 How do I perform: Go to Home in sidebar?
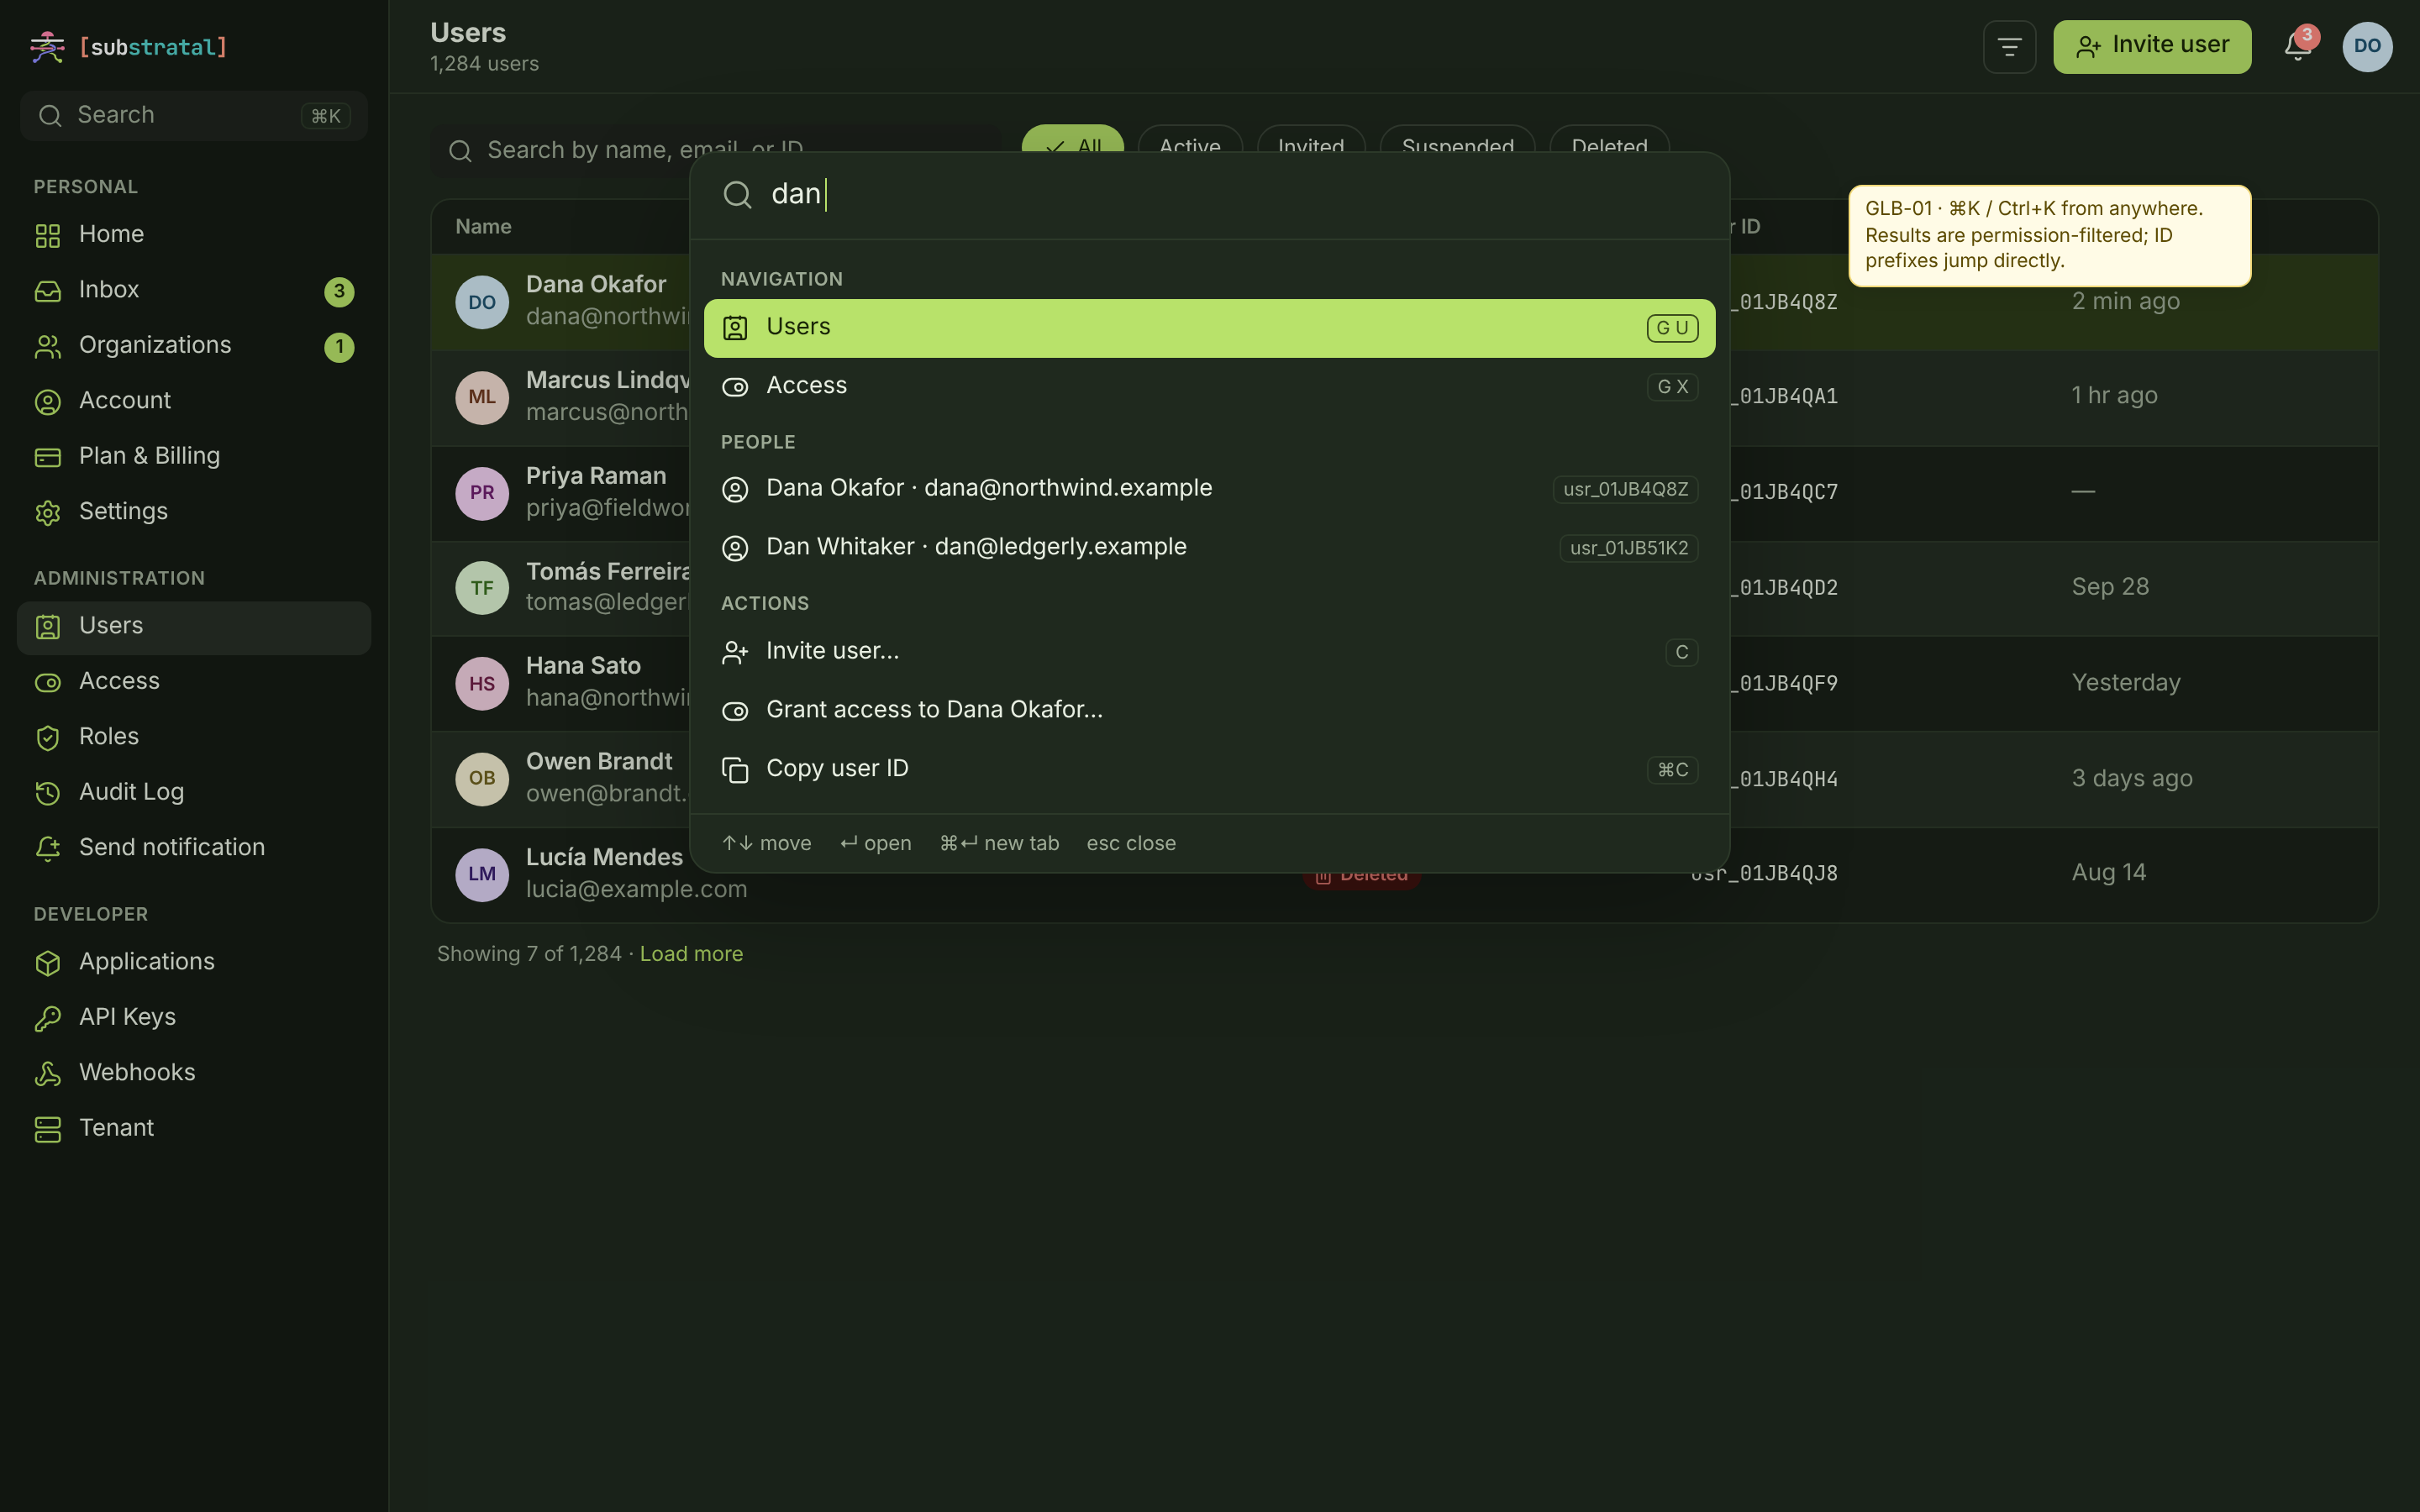click(x=194, y=235)
